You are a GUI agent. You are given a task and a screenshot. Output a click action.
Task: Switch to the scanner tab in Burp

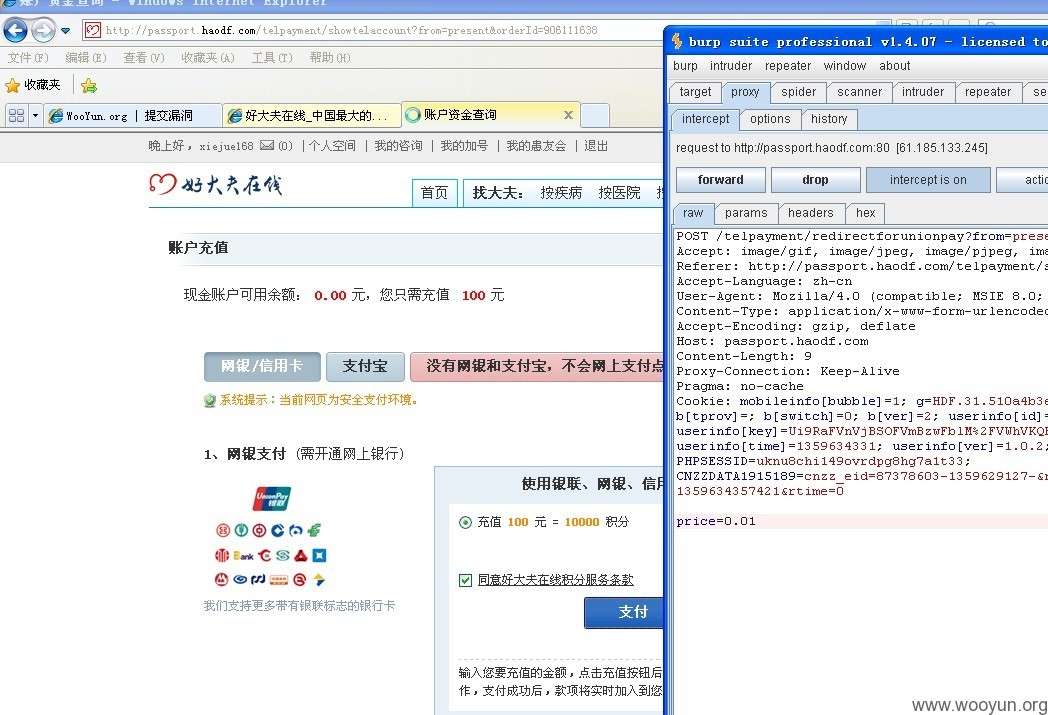(860, 92)
